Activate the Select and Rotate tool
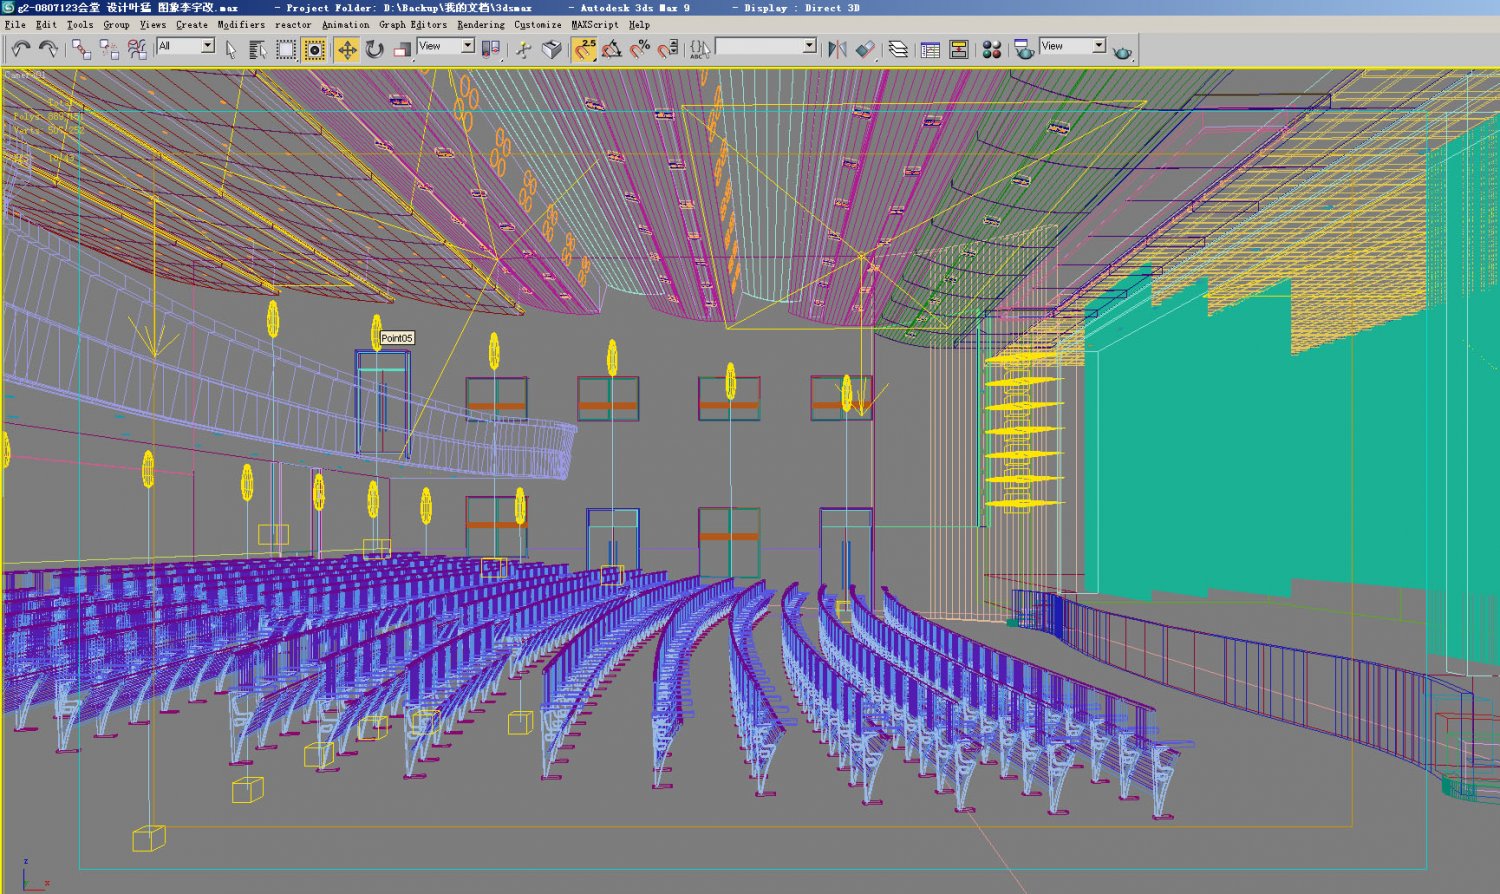Screen dimensions: 1500x894 coord(372,46)
